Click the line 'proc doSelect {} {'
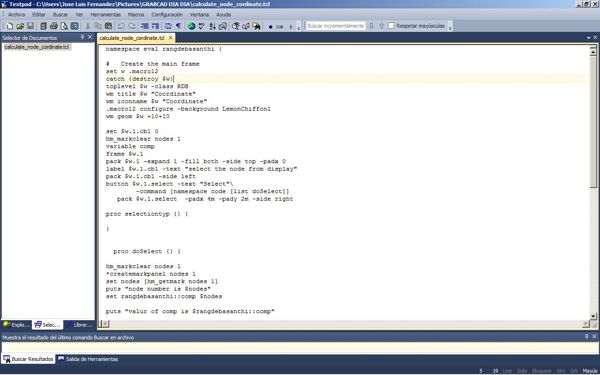 click(x=147, y=251)
